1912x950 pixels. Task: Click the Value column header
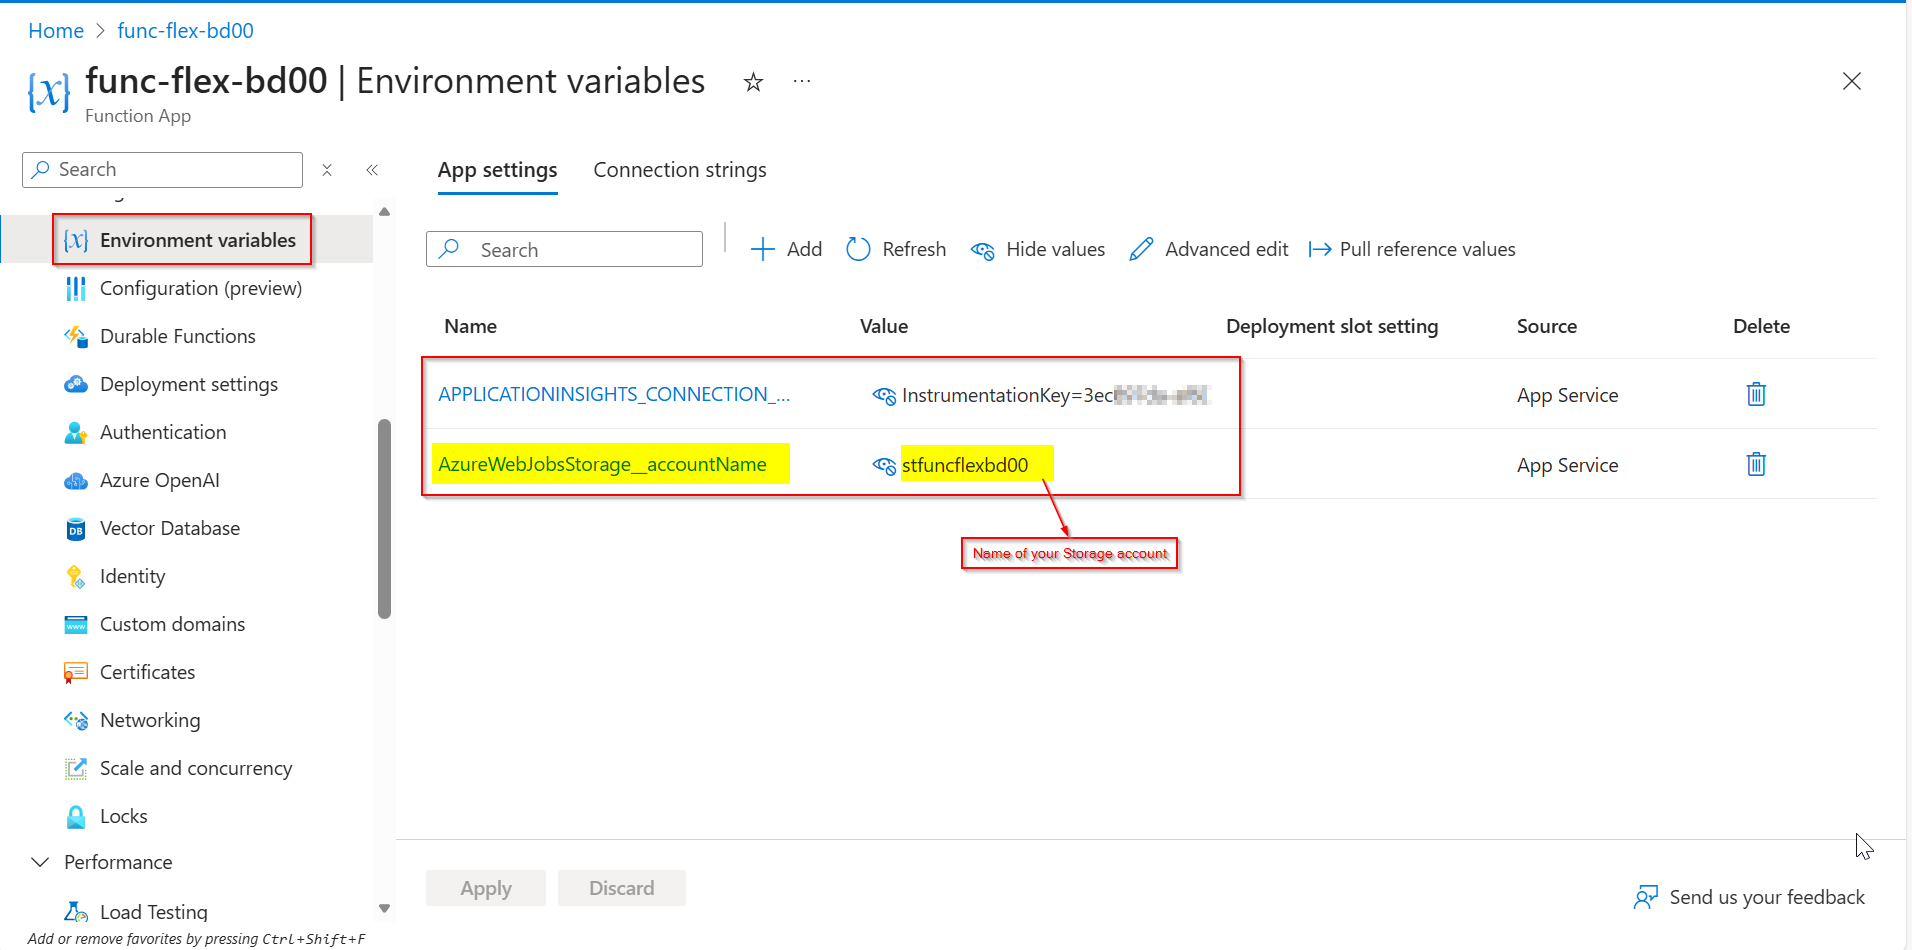pyautogui.click(x=884, y=326)
